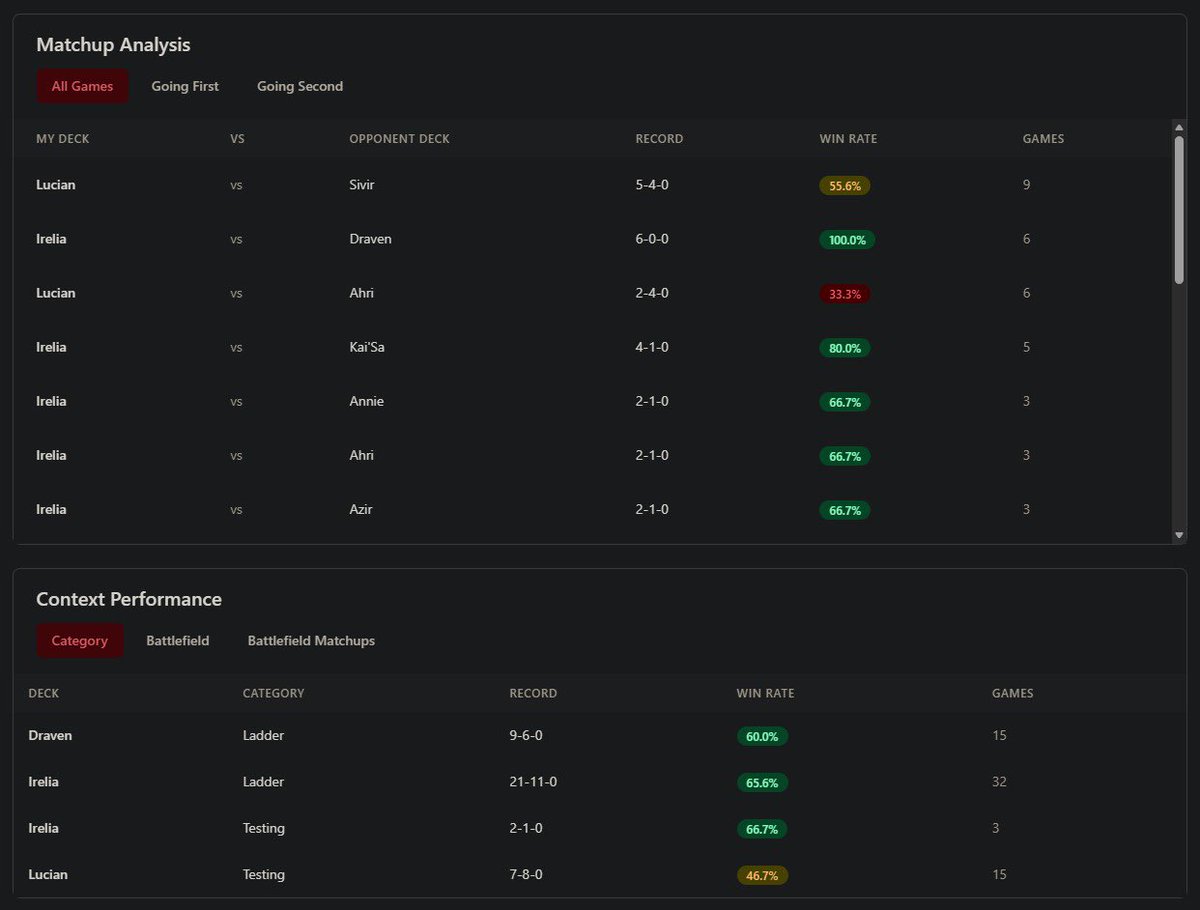Click the DECK column header in Context Performance
1200x910 pixels.
pos(44,693)
